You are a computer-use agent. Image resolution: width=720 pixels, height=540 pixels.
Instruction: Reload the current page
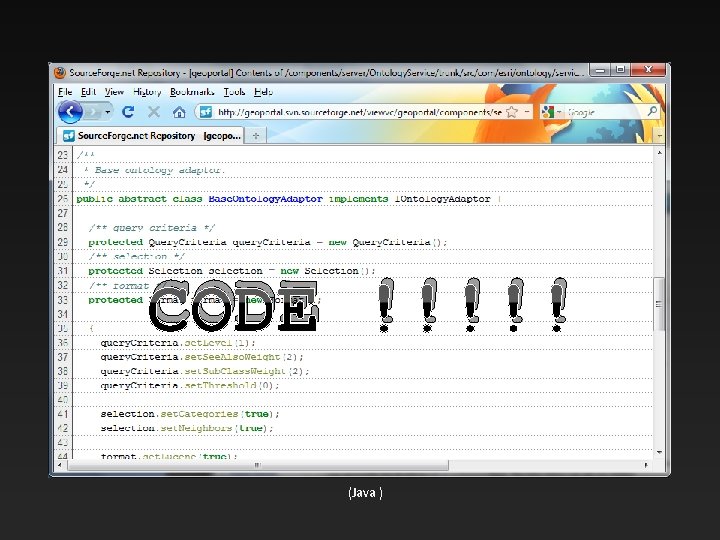point(128,112)
